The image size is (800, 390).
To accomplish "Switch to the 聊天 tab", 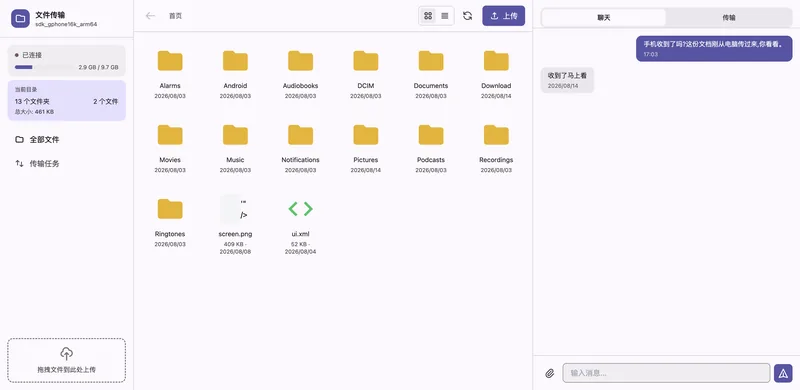I will (x=604, y=17).
